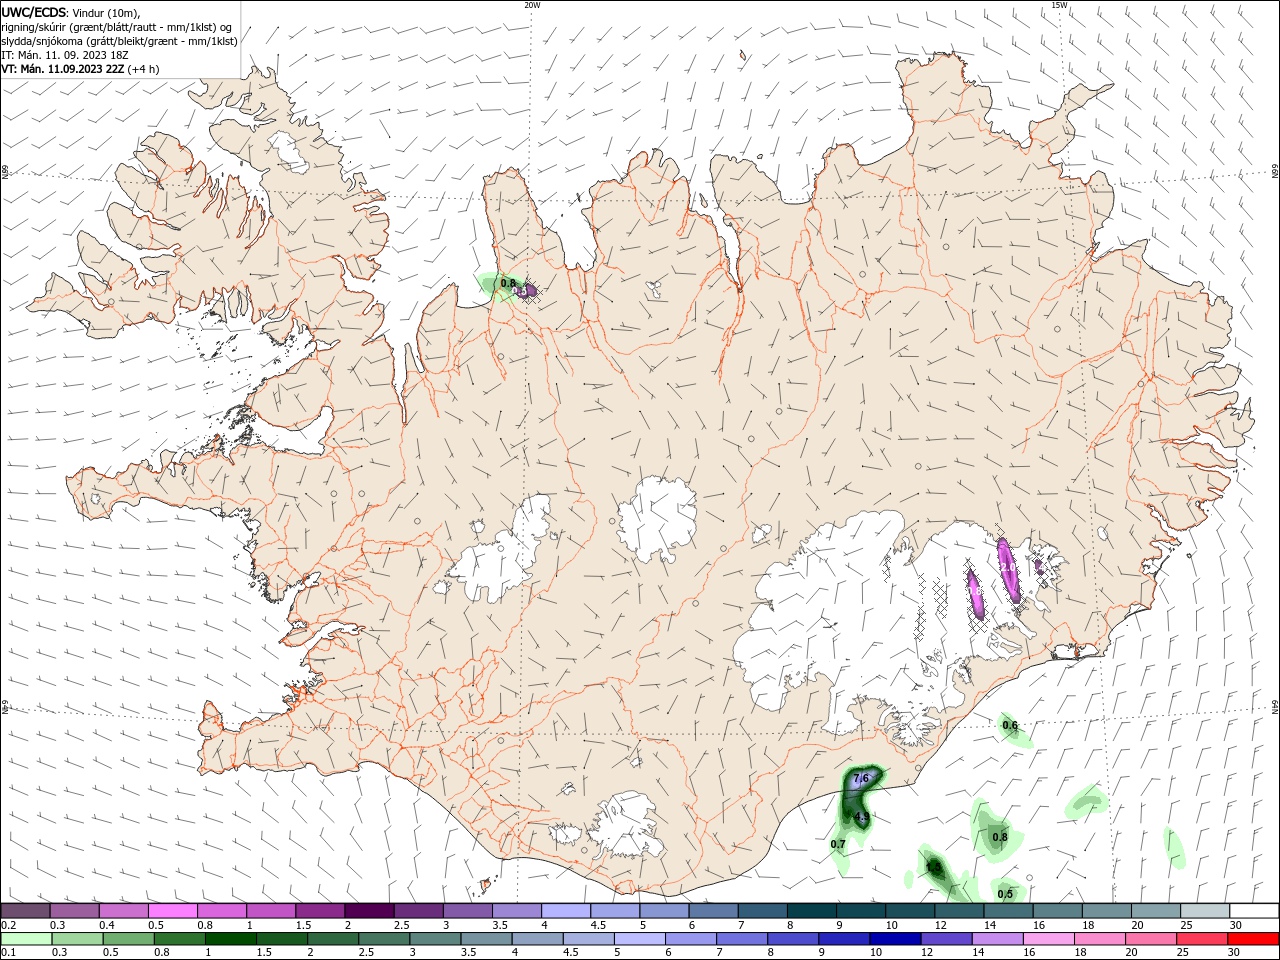Pick the bright red 30 swatch, lower scale

(1252, 939)
